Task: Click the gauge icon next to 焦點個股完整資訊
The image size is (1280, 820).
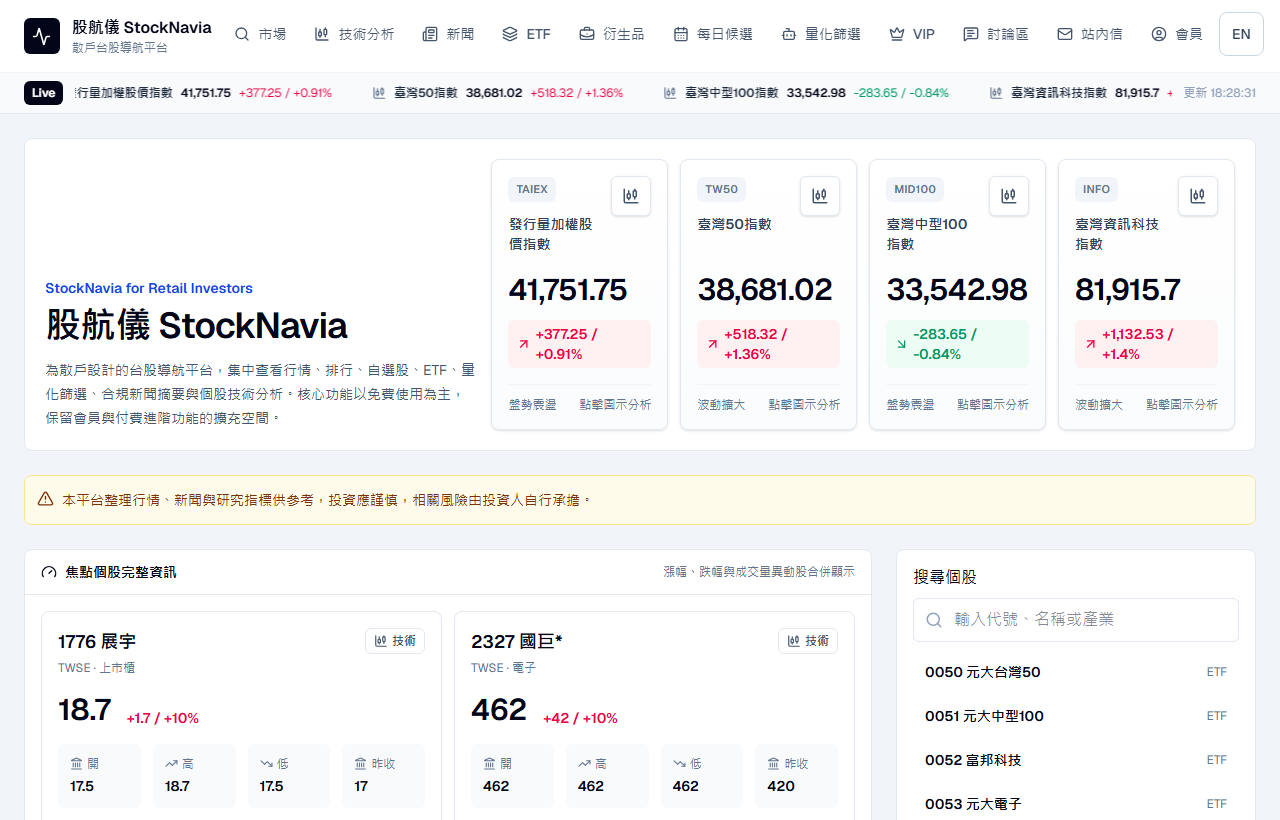Action: point(49,572)
